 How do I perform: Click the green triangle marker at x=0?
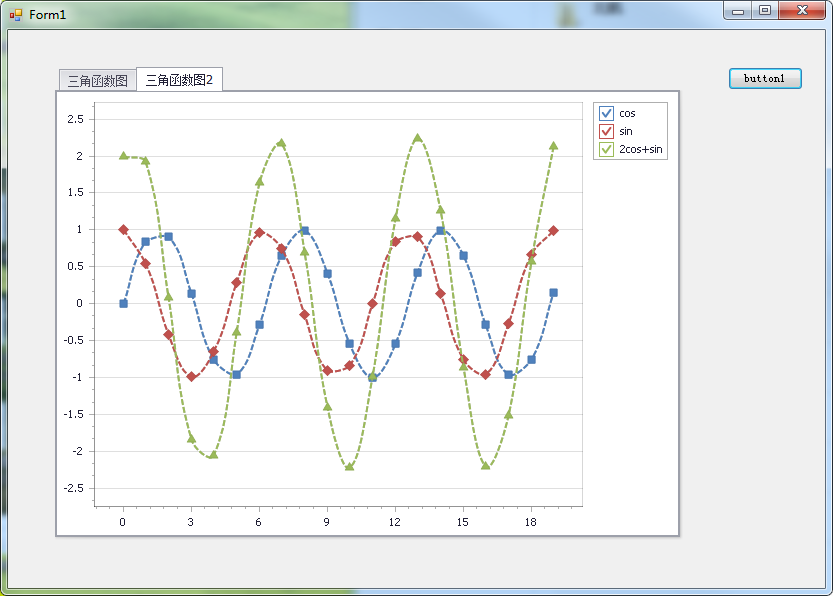tap(123, 156)
